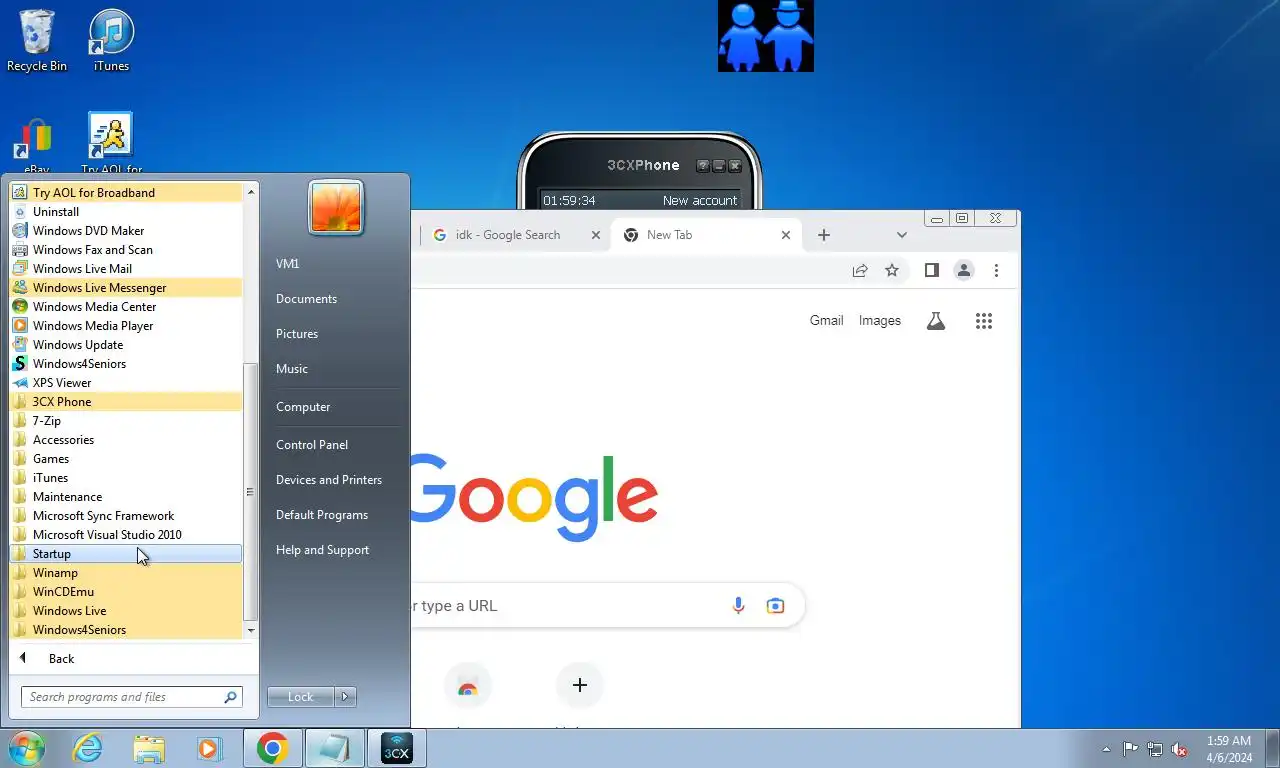Open 3CX taskbar button
The height and width of the screenshot is (768, 1280).
397,748
